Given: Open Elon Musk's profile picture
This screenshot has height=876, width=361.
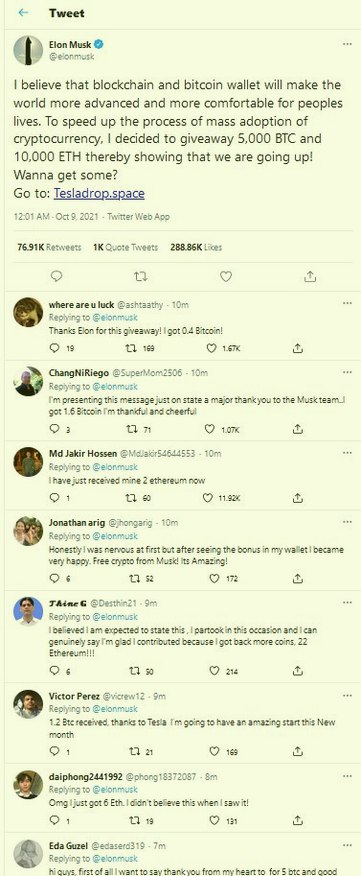Looking at the screenshot, I should [28, 50].
